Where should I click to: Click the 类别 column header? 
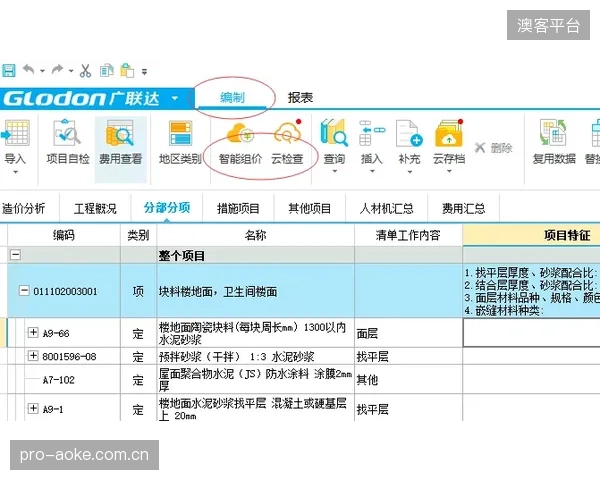[x=139, y=235]
